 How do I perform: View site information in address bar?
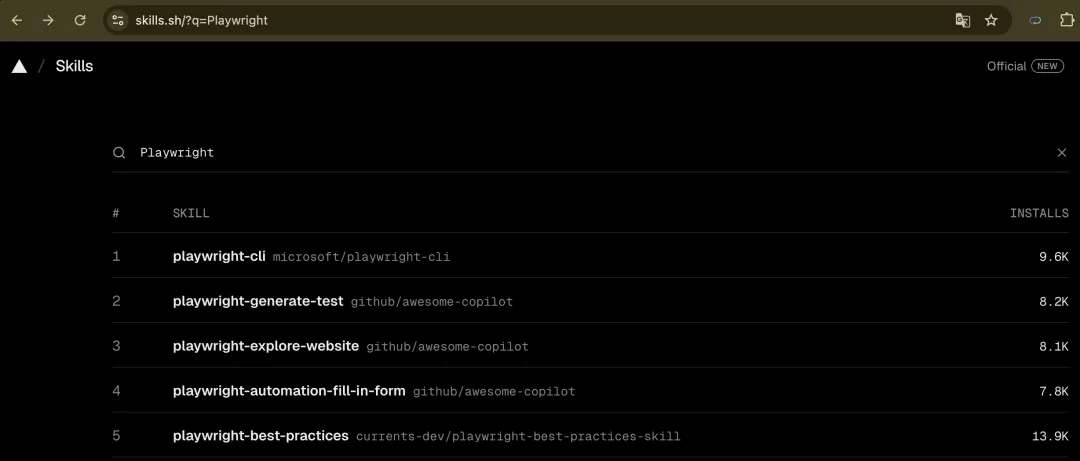(x=118, y=20)
